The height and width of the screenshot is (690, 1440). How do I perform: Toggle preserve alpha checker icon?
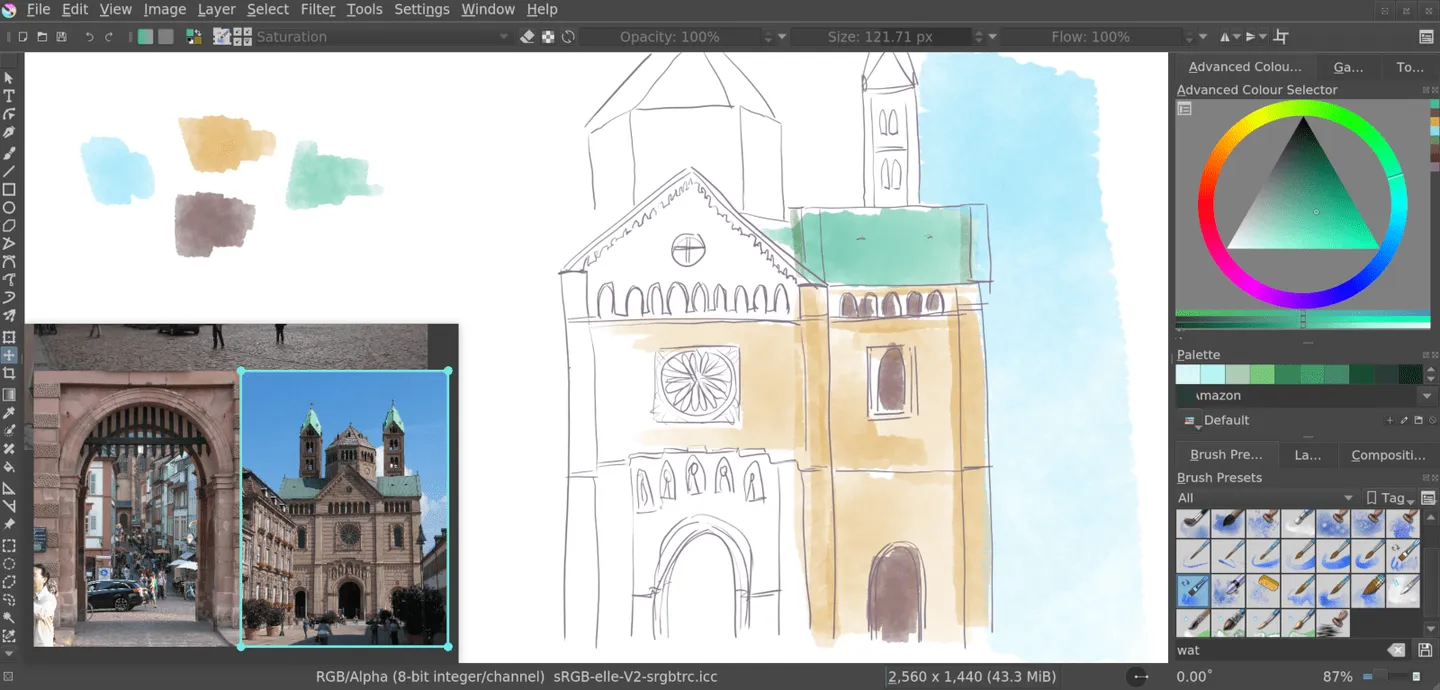tap(548, 37)
